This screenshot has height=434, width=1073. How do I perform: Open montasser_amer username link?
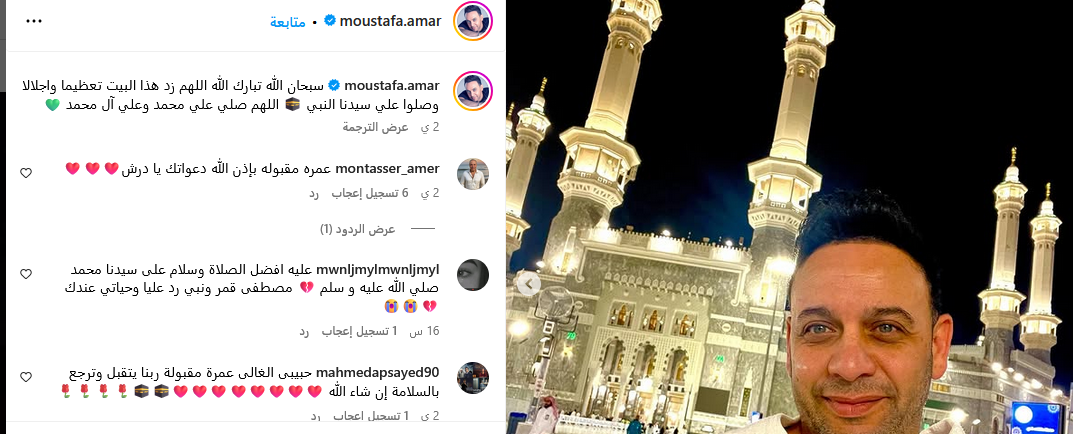coord(387,168)
